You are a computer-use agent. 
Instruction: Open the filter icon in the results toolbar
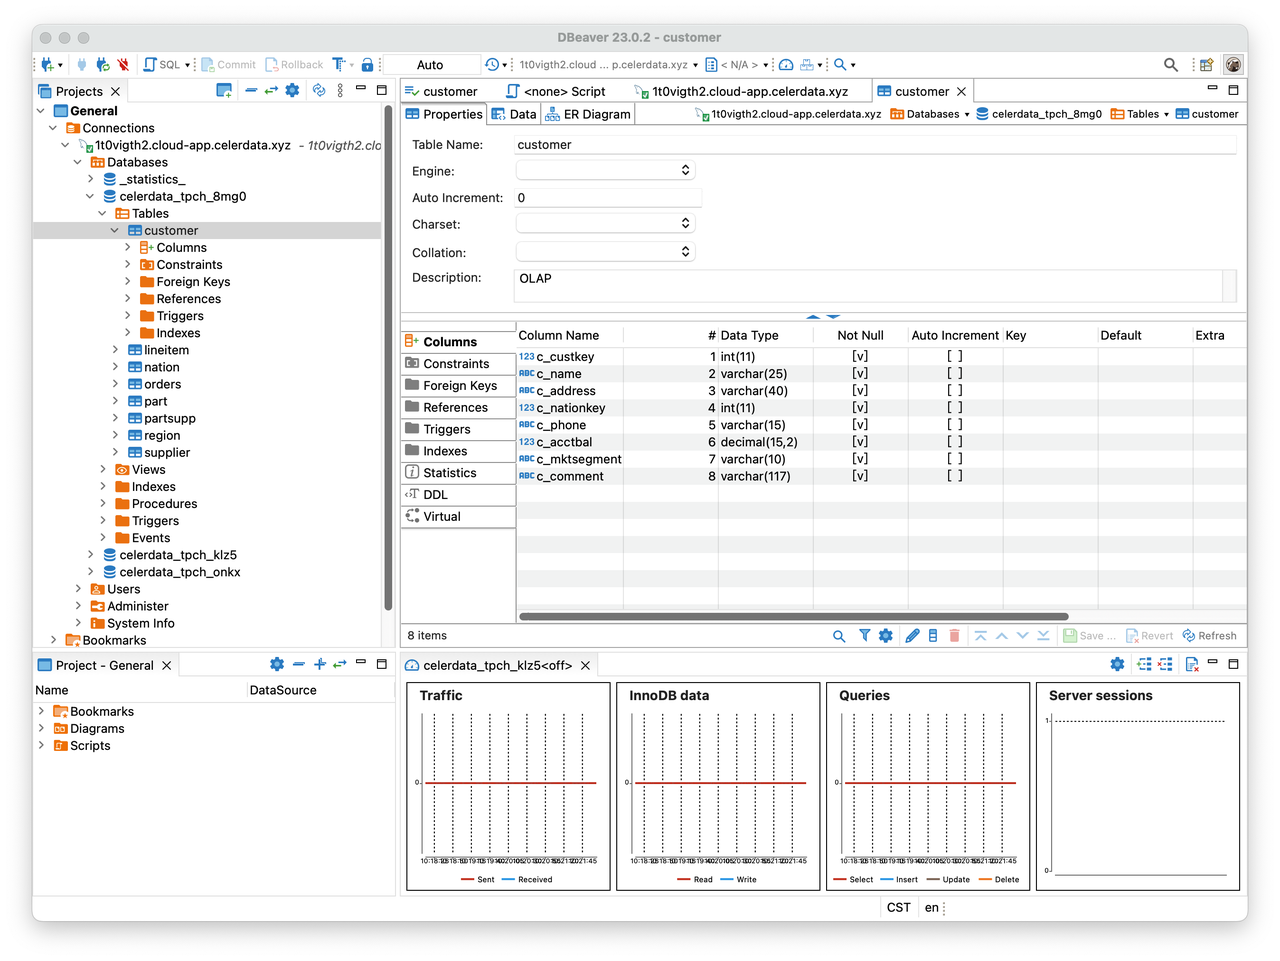tap(863, 635)
